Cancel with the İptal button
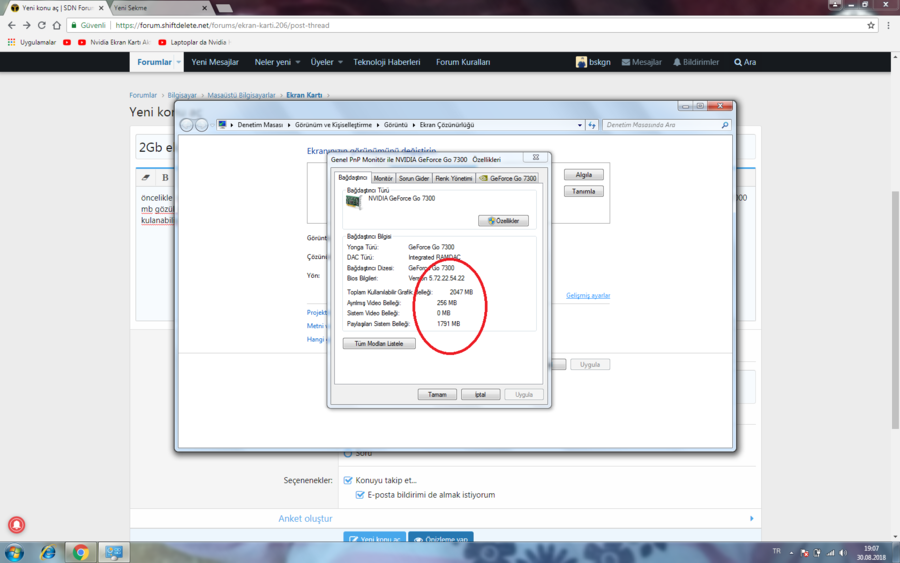Screen dimensions: 900x563 click(x=480, y=395)
